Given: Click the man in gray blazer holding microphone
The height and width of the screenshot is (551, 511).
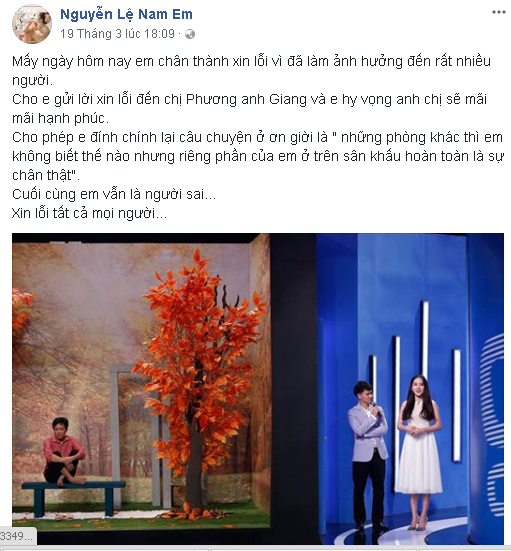Looking at the screenshot, I should coord(368,456).
